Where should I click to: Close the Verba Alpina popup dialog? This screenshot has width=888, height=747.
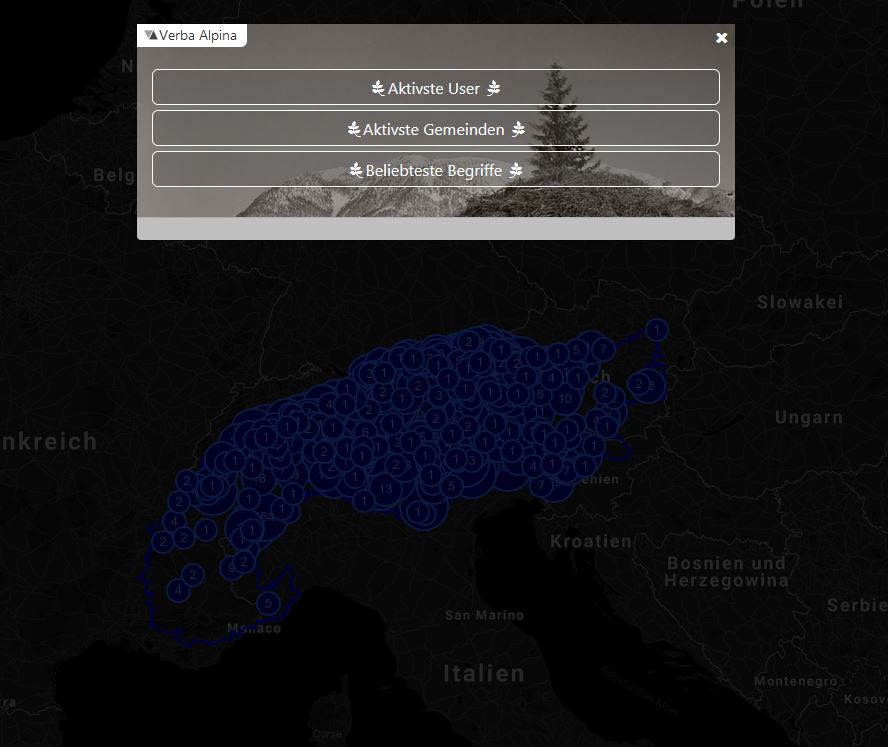coord(721,38)
